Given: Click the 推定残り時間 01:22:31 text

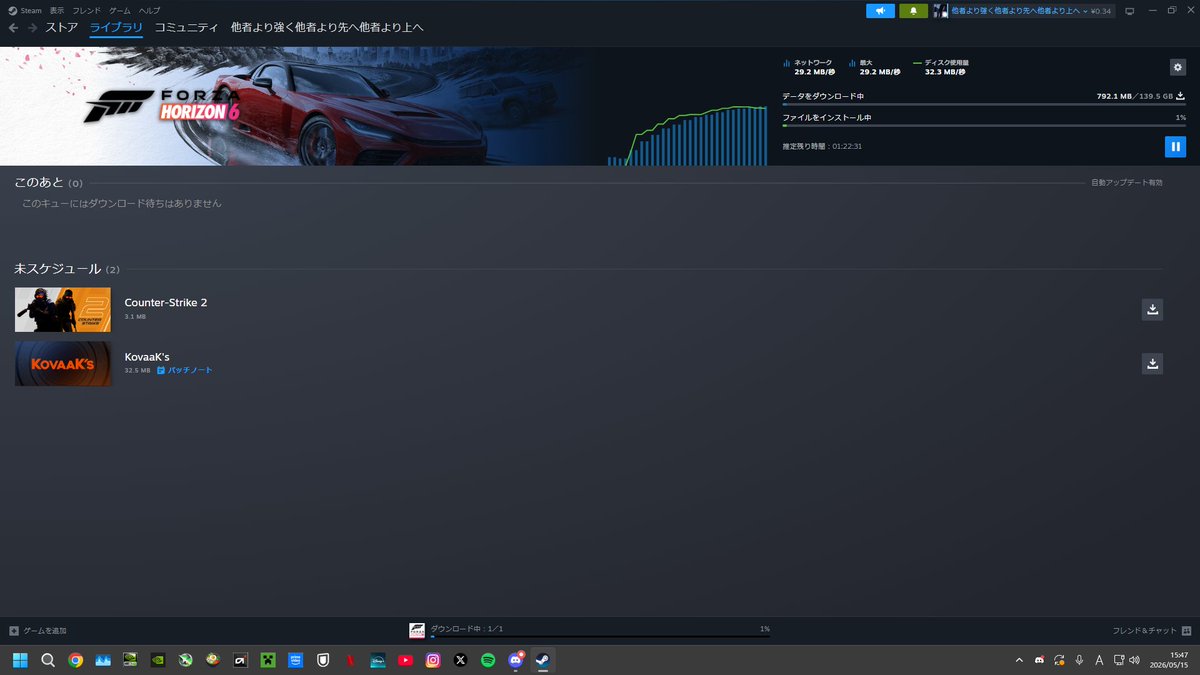Looking at the screenshot, I should (822, 146).
